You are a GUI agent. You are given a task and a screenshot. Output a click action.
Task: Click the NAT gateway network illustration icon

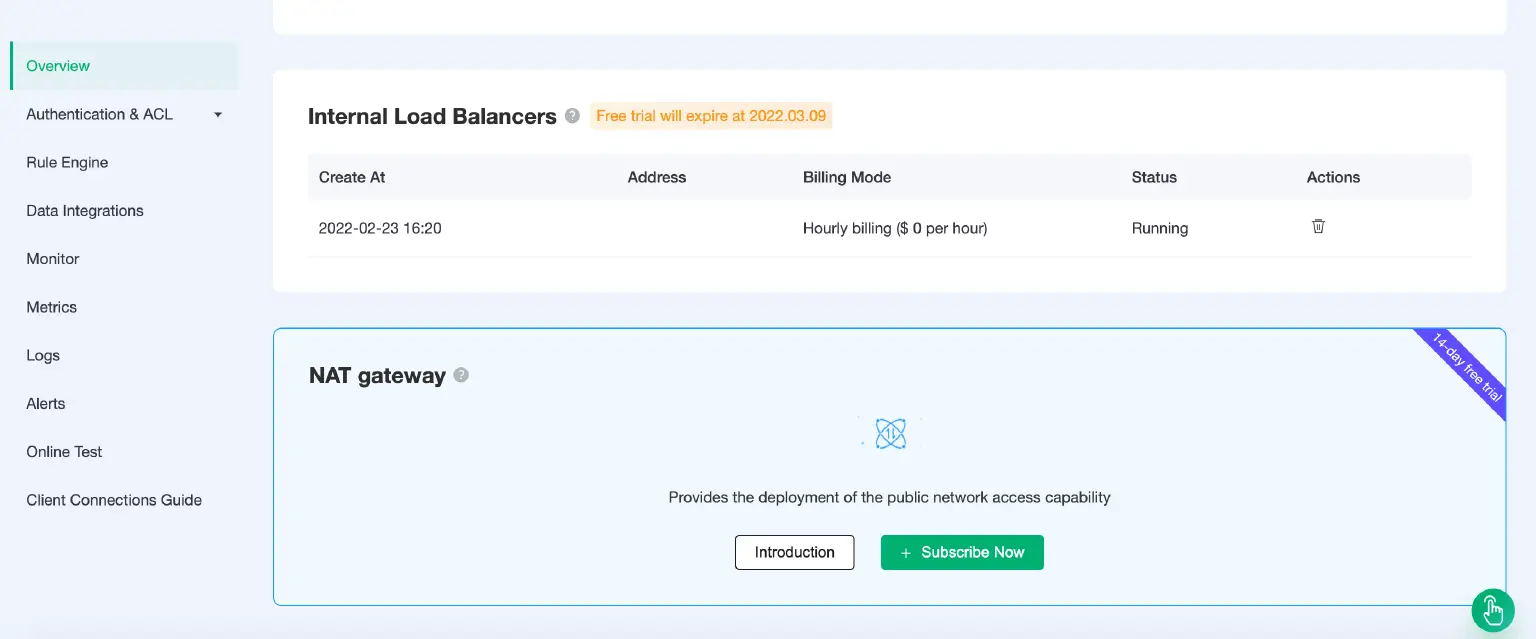click(889, 433)
